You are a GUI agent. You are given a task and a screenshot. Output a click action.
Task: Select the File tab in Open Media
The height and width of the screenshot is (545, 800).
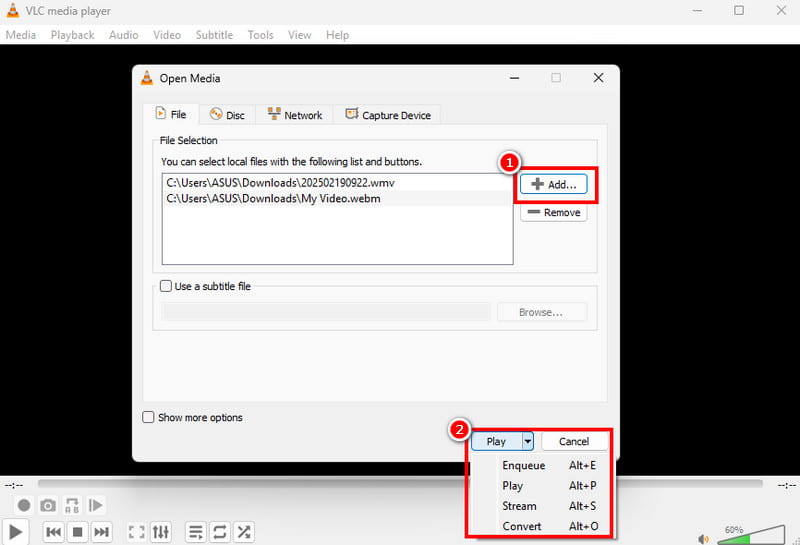point(171,114)
